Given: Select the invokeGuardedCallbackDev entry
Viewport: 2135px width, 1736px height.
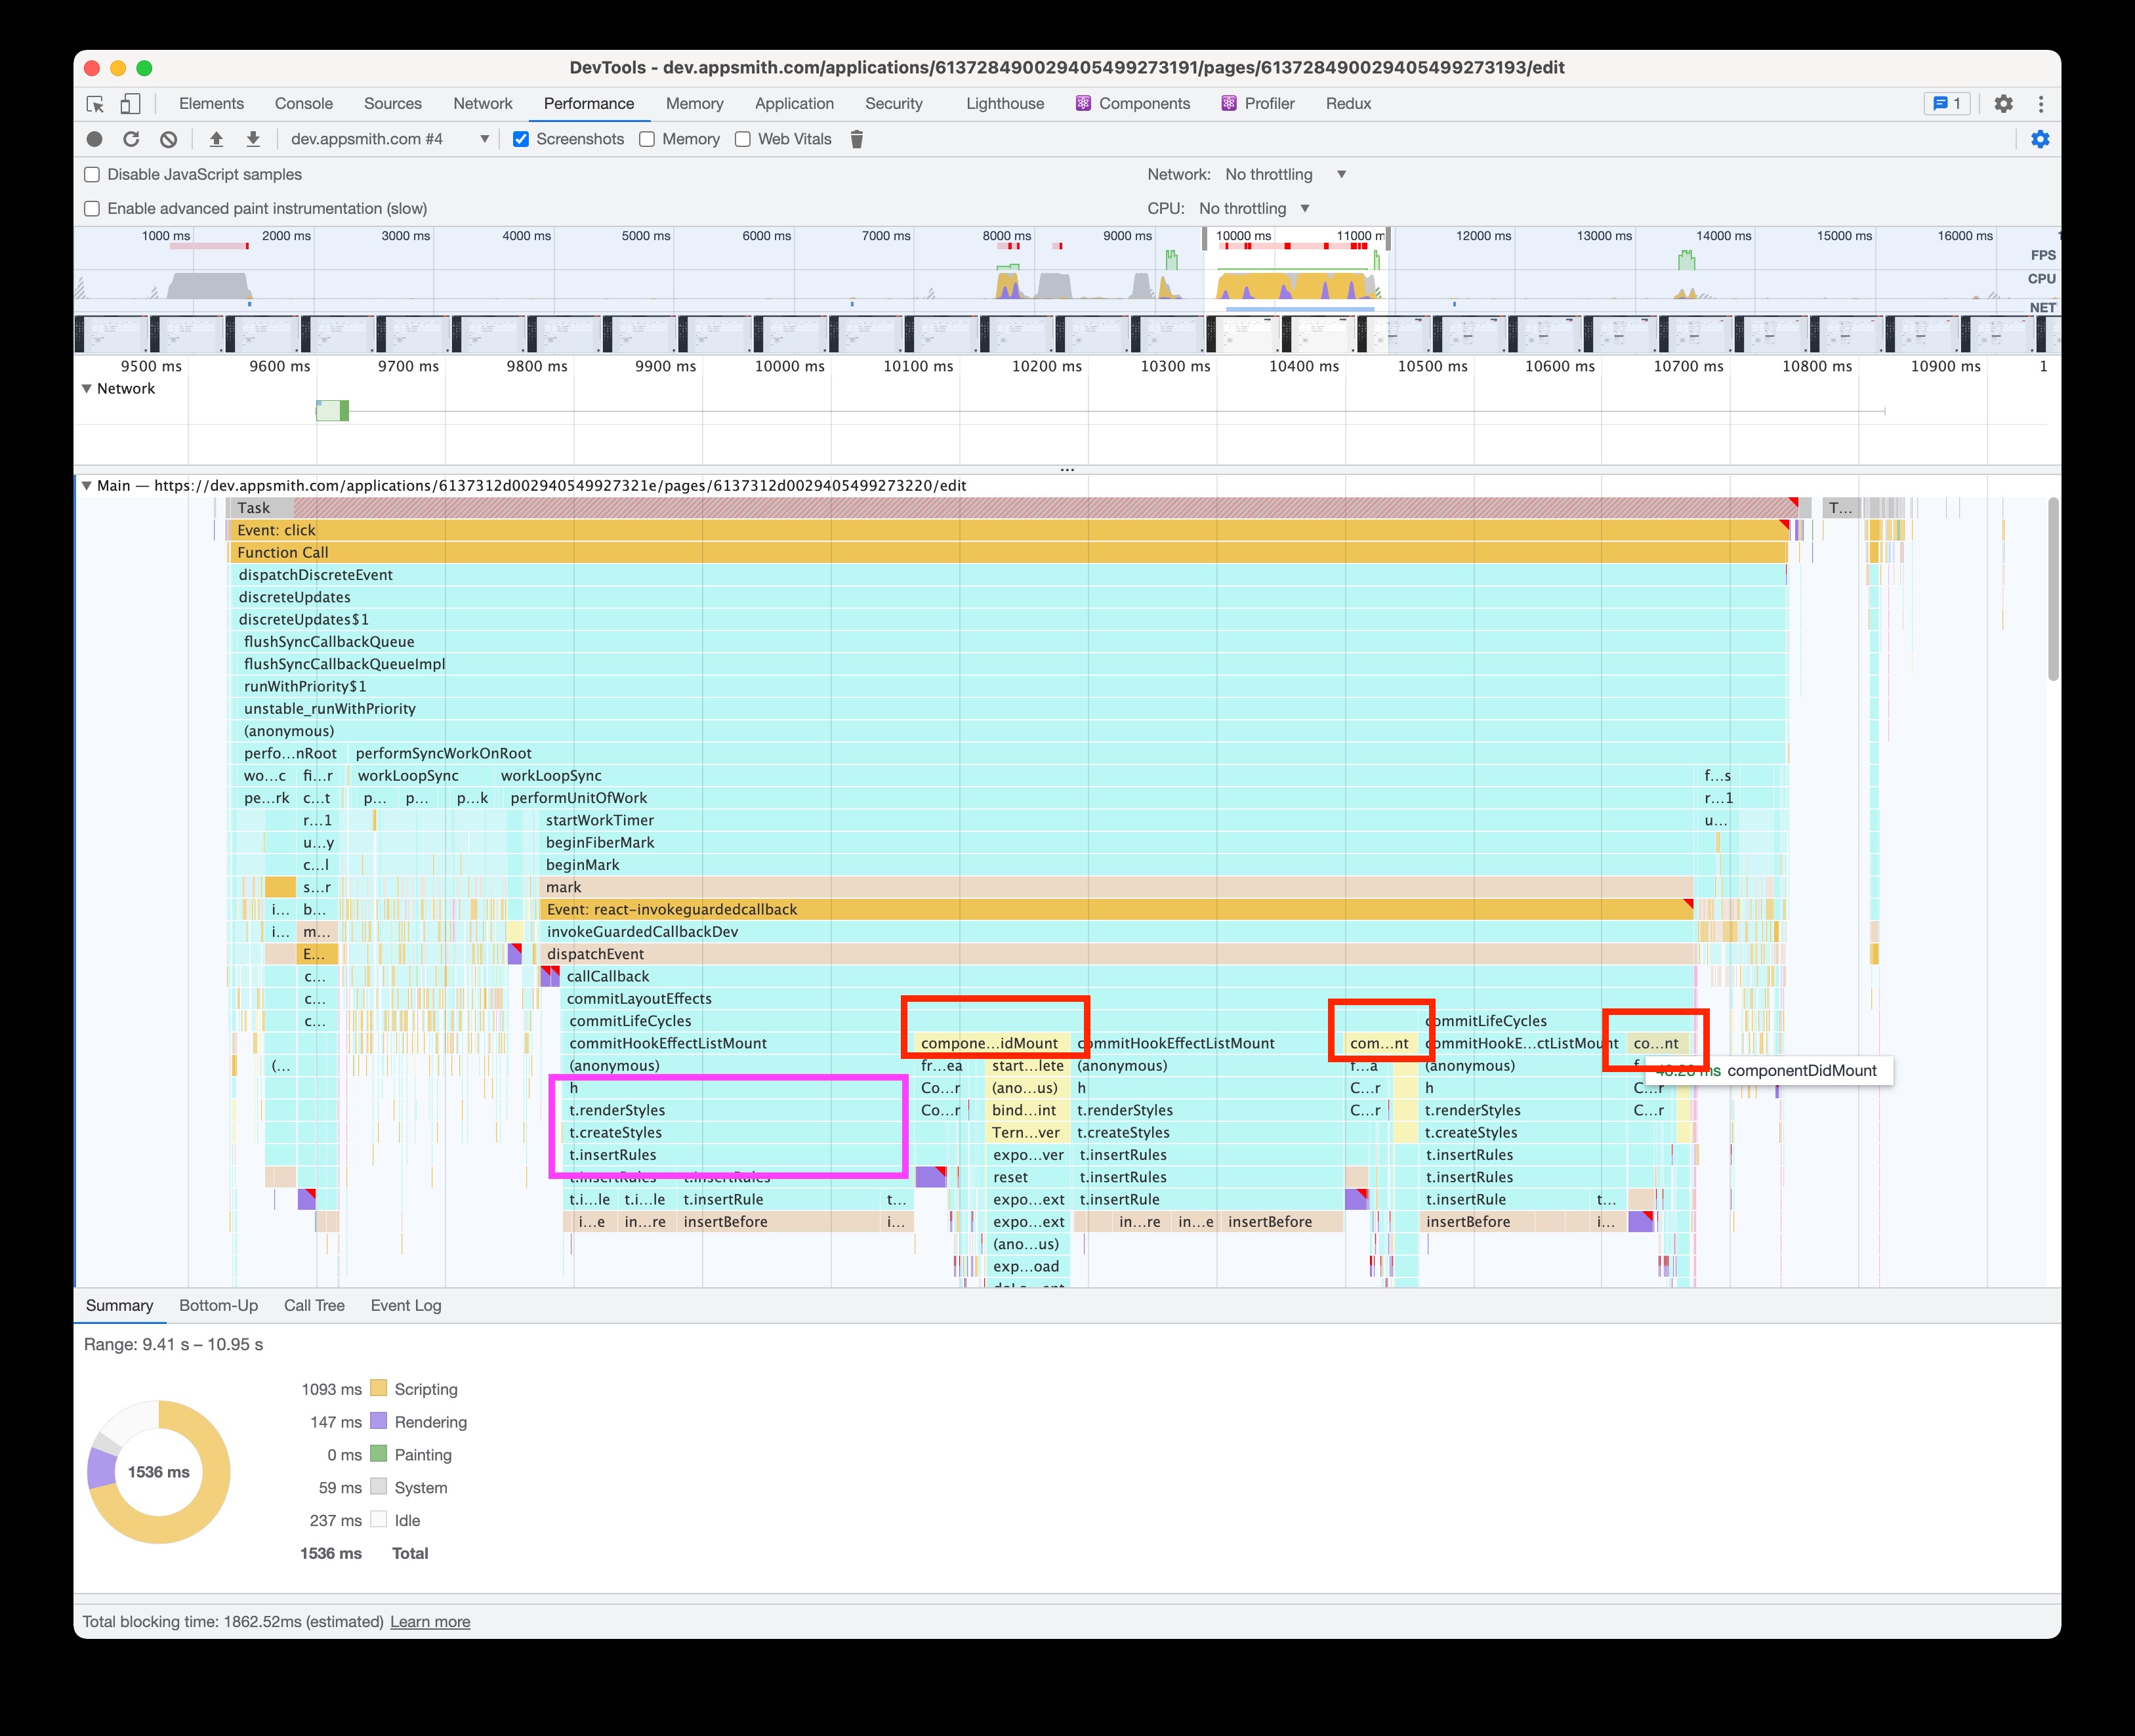Looking at the screenshot, I should tap(1116, 931).
